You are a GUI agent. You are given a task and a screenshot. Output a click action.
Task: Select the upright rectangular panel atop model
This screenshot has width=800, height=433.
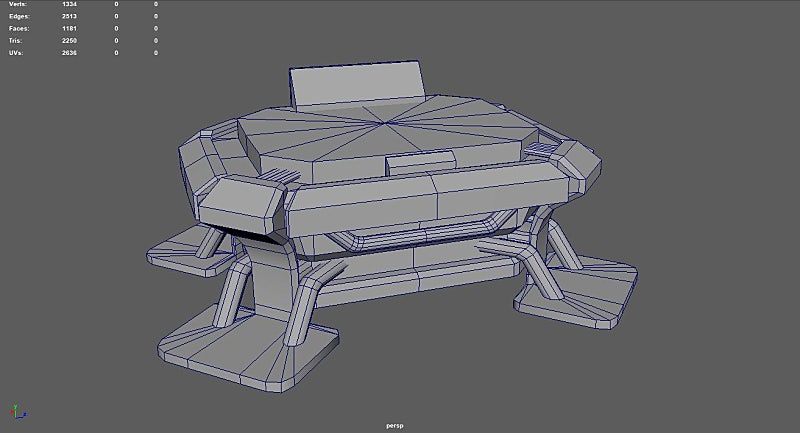[x=362, y=87]
